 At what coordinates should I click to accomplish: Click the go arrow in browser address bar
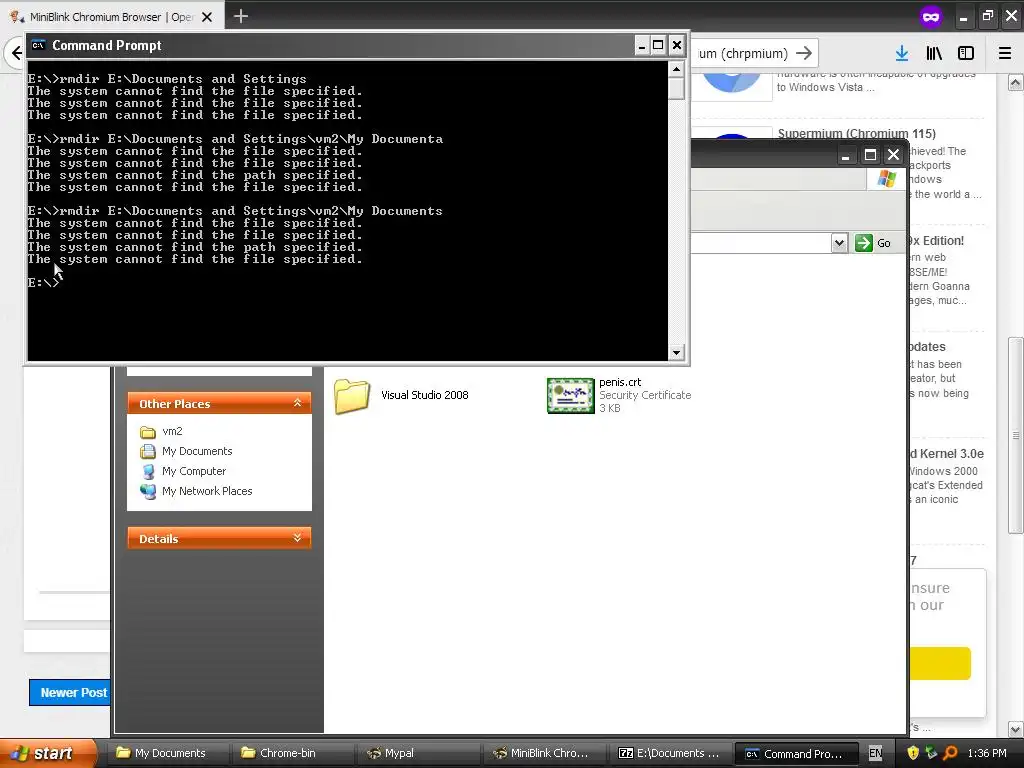(x=804, y=54)
